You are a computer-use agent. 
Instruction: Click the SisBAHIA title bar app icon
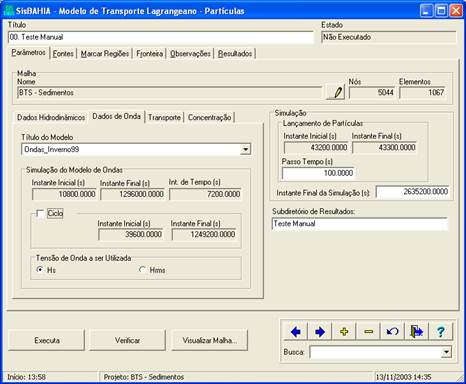(8, 10)
